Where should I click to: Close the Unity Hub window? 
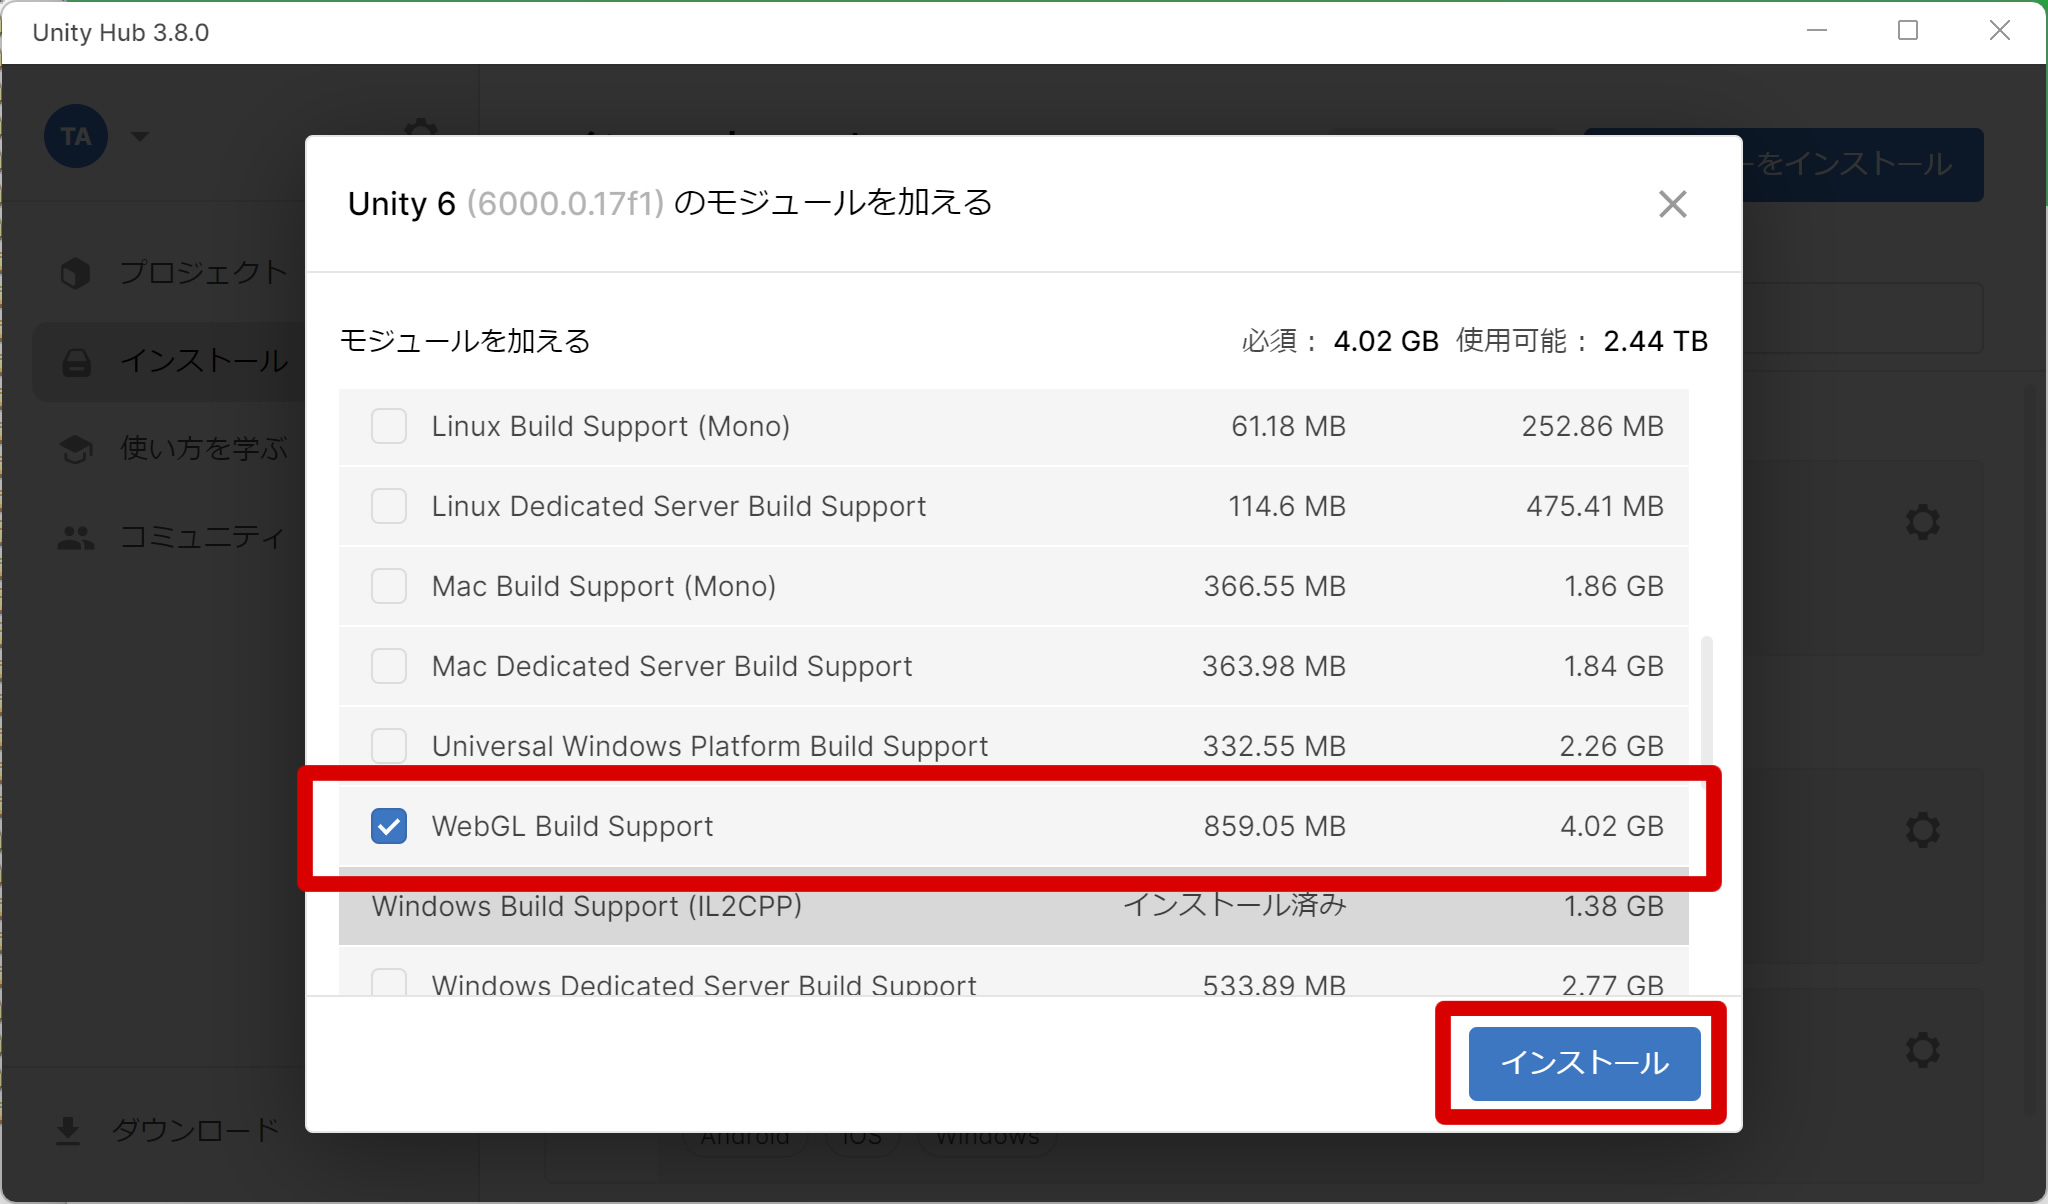click(x=1999, y=31)
